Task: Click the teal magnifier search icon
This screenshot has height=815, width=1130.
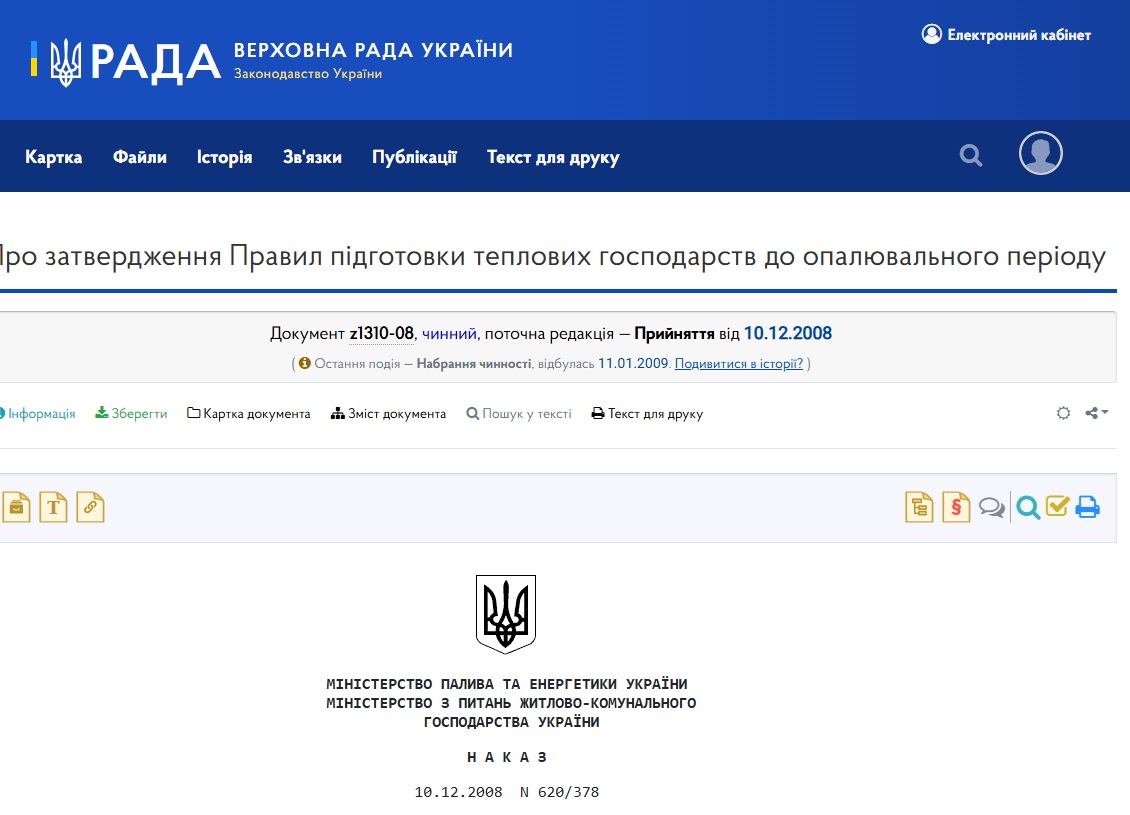Action: [1028, 508]
